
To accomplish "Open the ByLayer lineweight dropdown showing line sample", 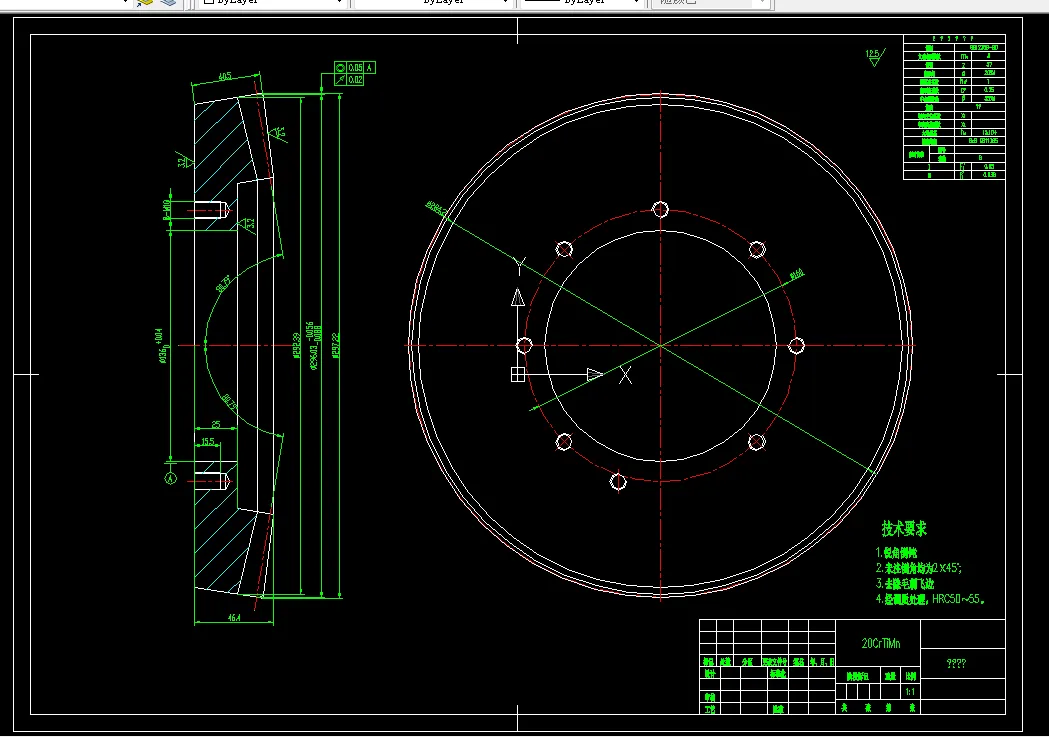I will pos(583,2).
